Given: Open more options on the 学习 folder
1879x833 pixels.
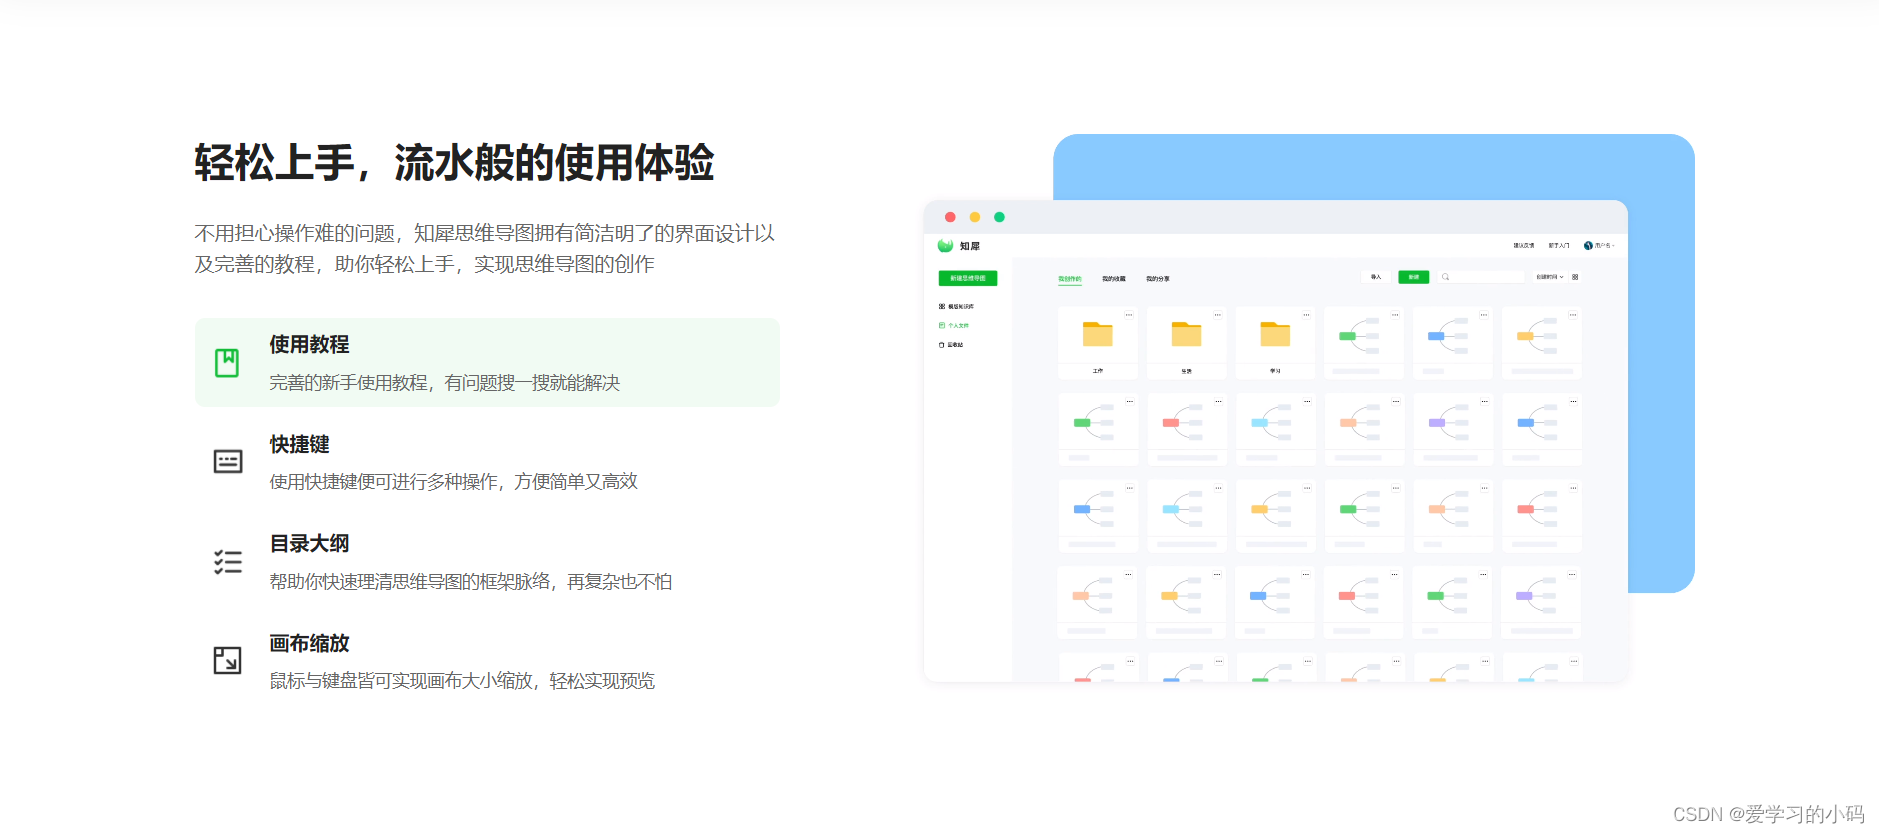Looking at the screenshot, I should (1307, 315).
